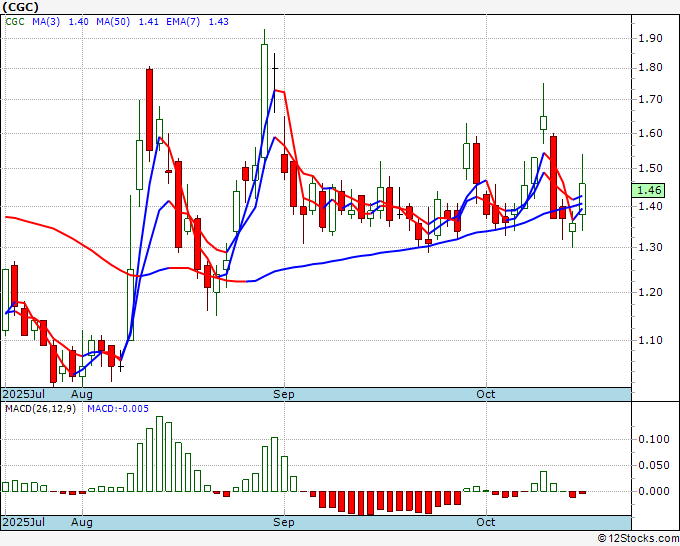Click the 1.50 price axis label
This screenshot has height=546, width=680.
click(x=651, y=168)
